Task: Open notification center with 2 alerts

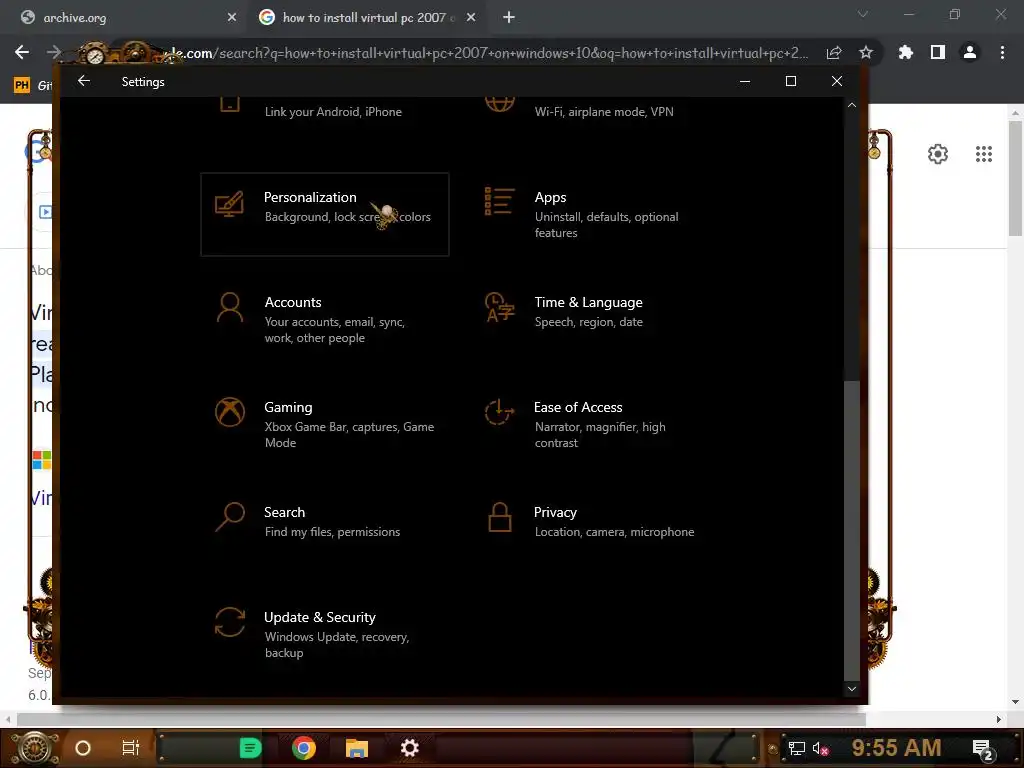Action: (983, 749)
